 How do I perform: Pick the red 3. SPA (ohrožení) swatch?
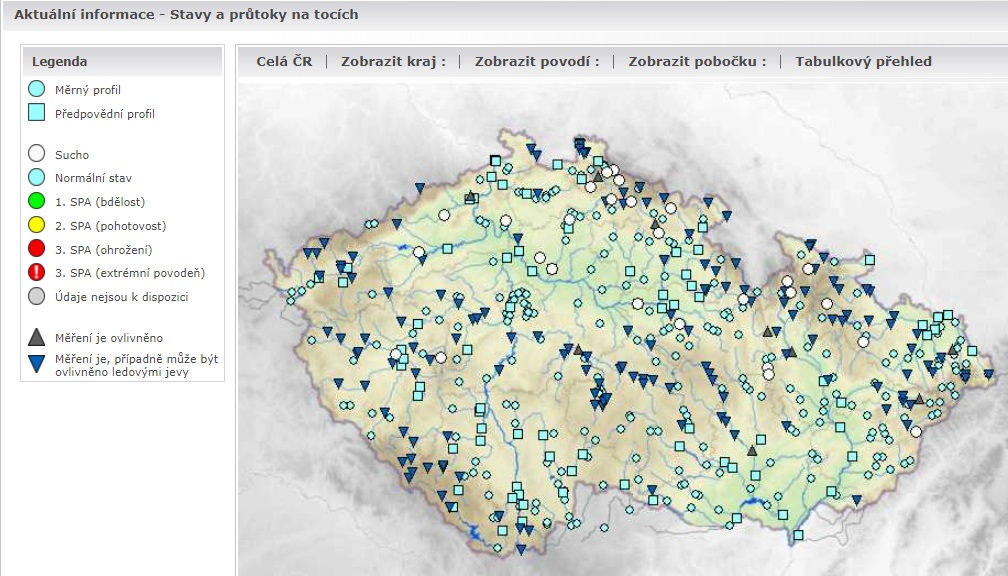(37, 249)
